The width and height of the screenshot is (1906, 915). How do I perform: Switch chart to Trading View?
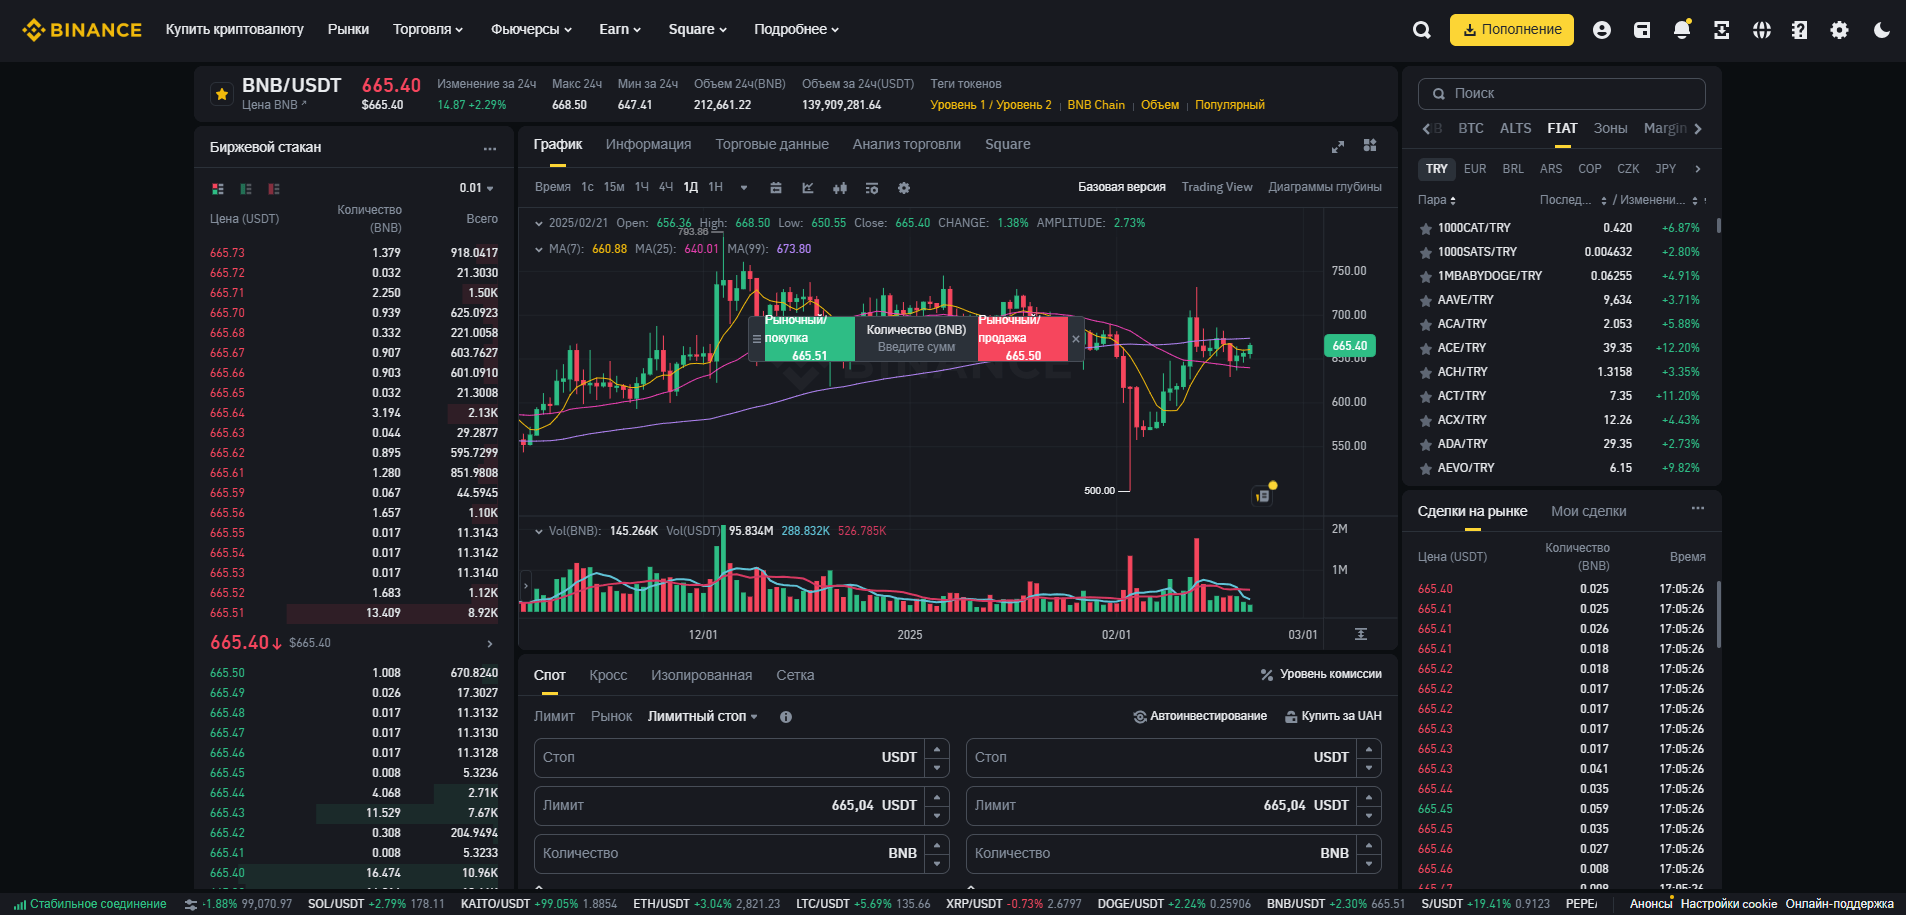tap(1217, 187)
